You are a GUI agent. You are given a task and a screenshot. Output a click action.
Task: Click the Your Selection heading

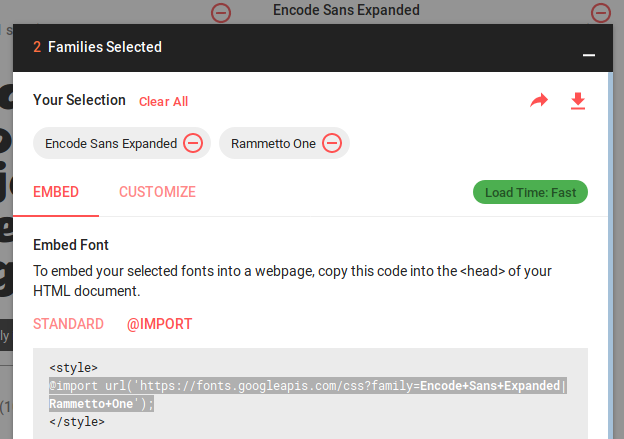pos(79,100)
